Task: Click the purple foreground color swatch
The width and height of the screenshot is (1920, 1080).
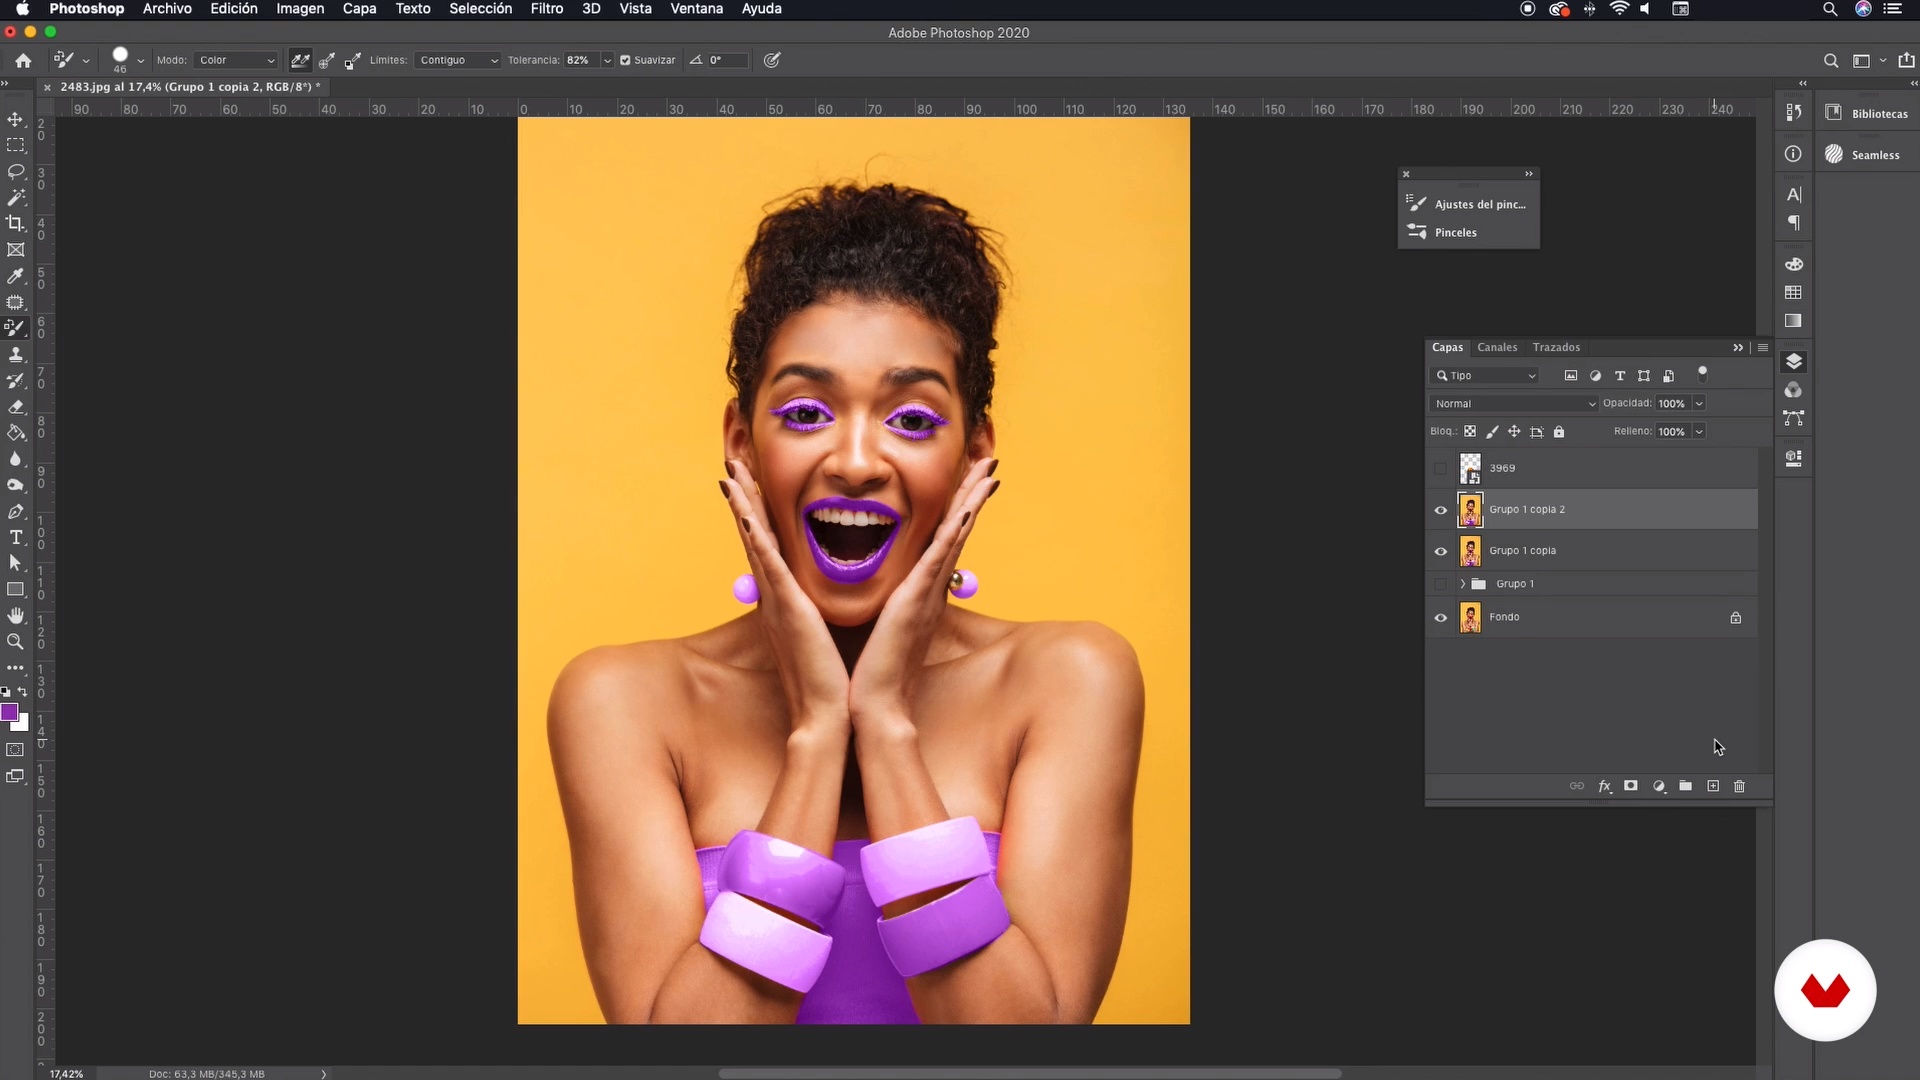Action: click(9, 712)
